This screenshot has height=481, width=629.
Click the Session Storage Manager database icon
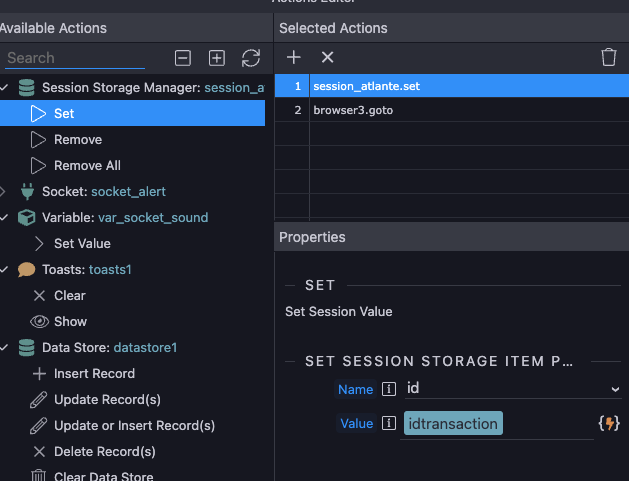tap(26, 87)
